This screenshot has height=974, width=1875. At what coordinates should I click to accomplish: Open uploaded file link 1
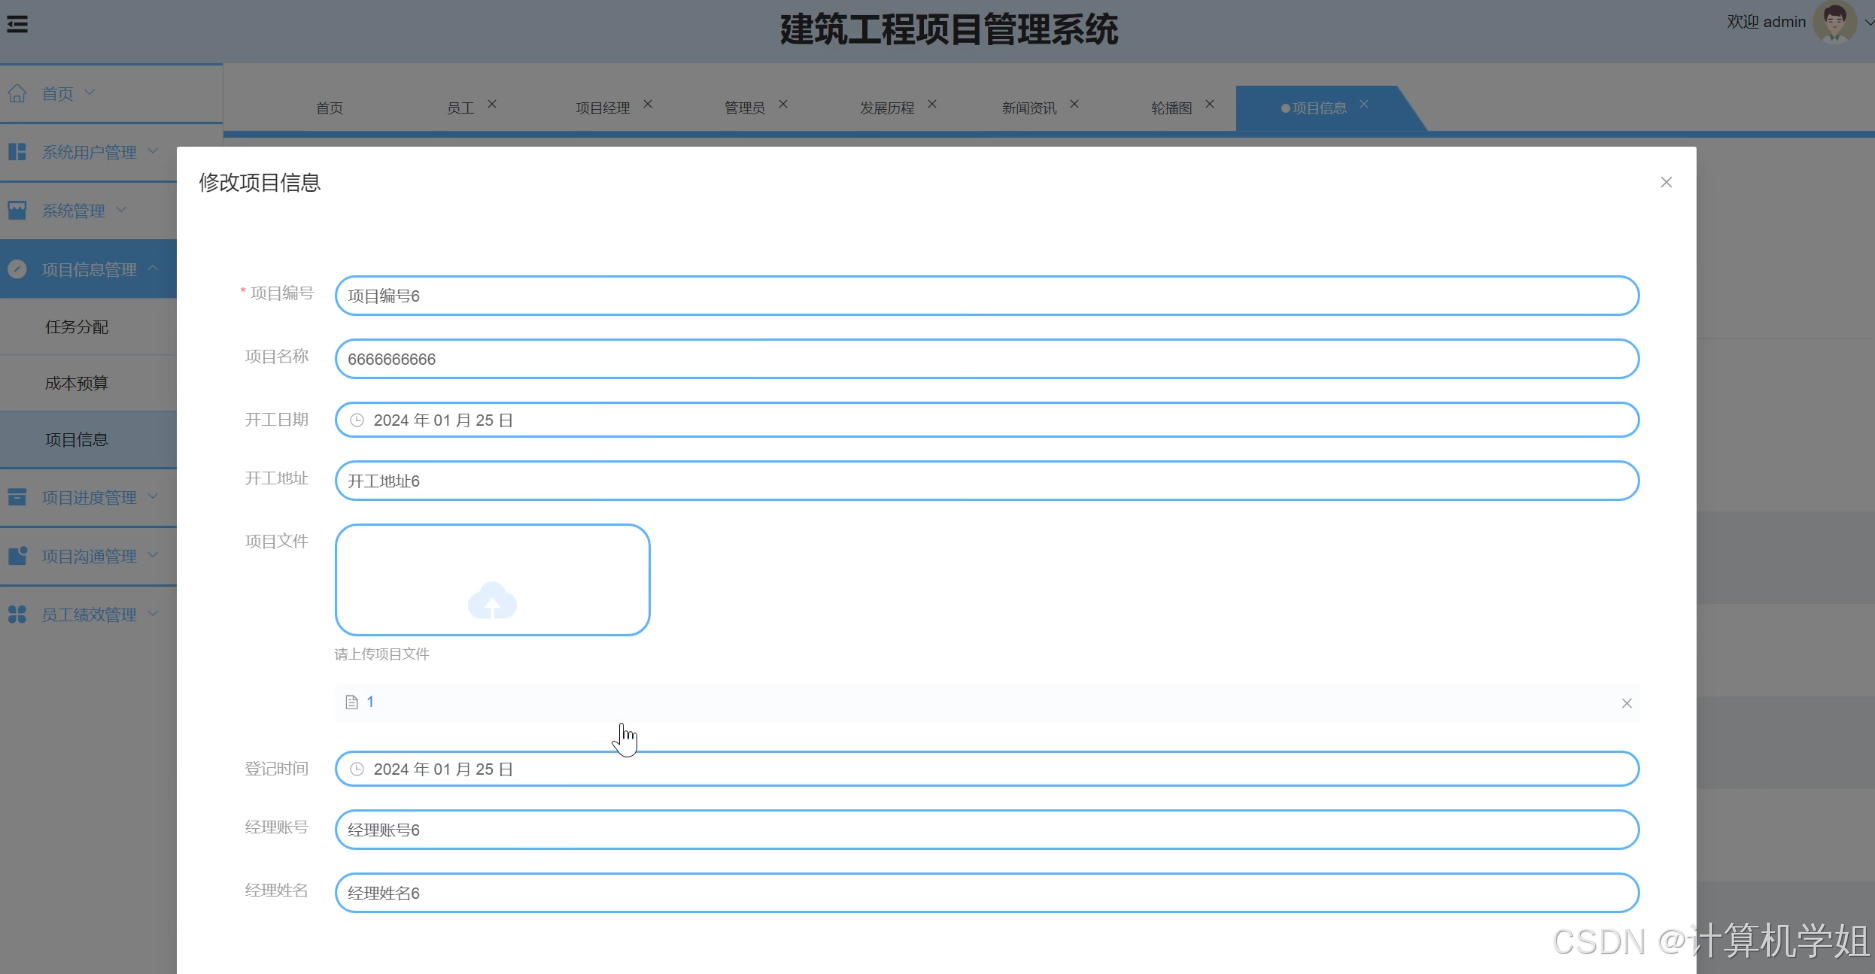[x=370, y=702]
